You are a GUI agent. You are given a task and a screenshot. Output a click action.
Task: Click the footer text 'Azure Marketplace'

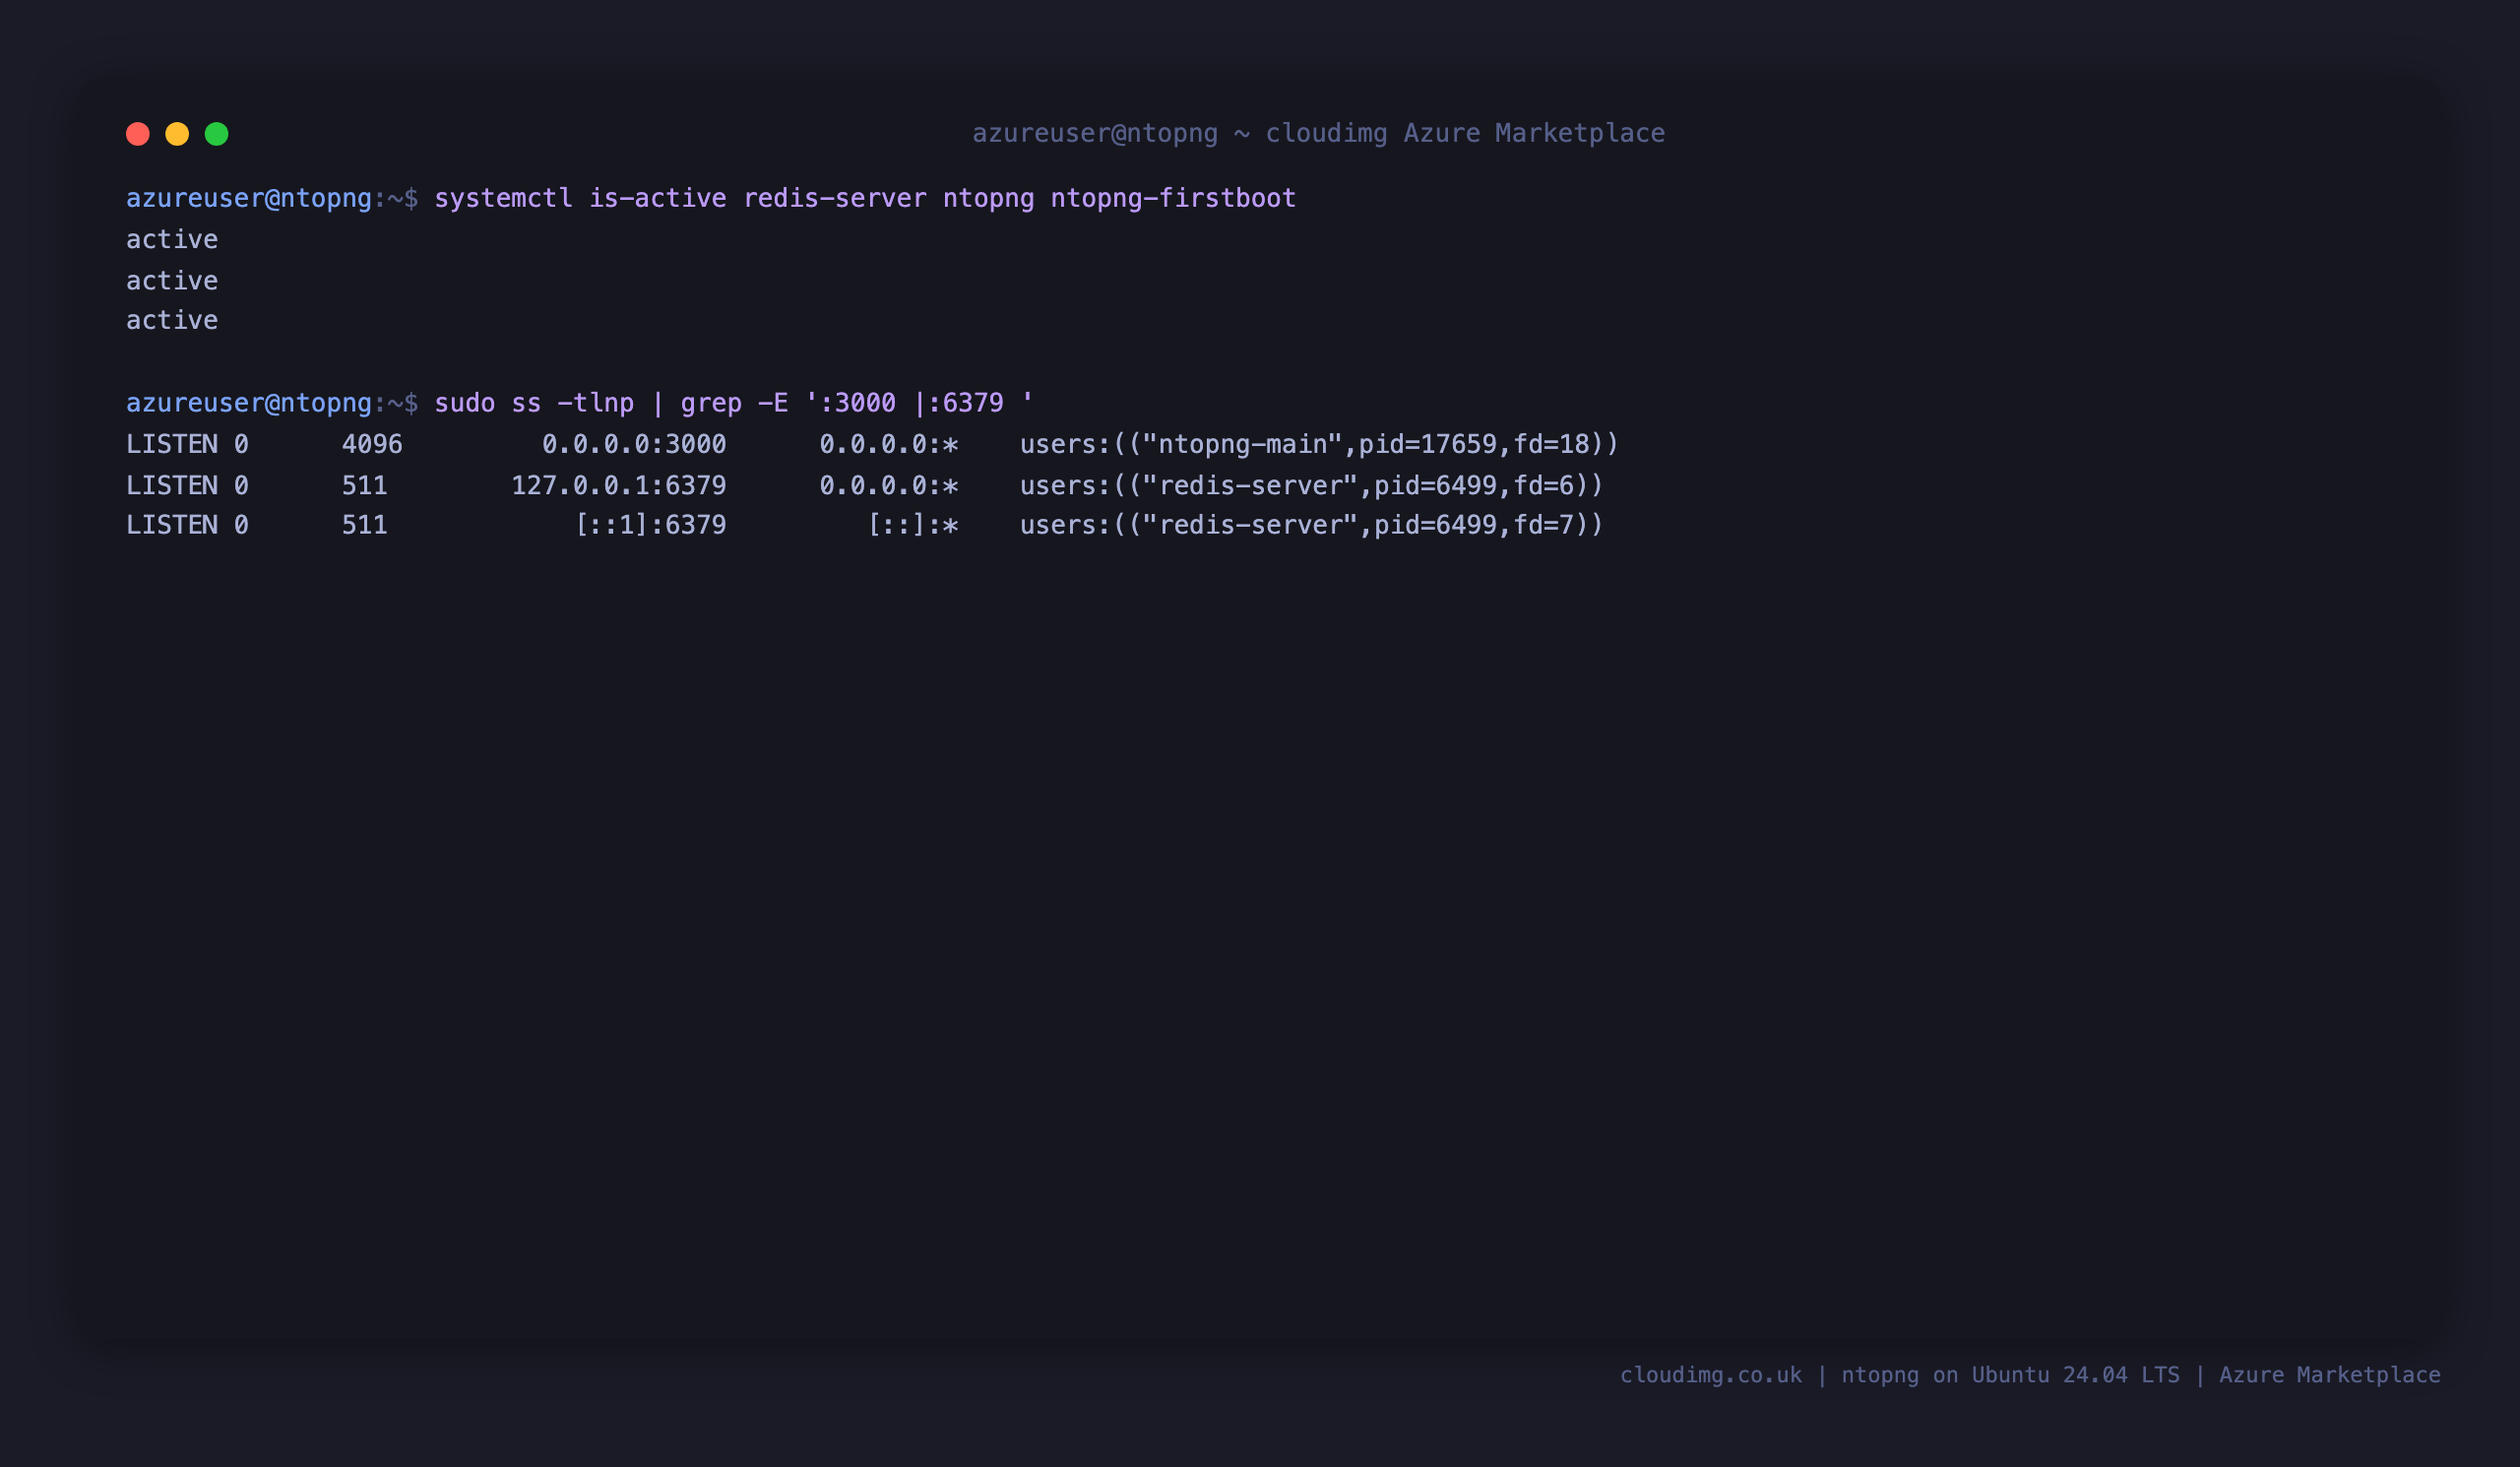click(2330, 1375)
